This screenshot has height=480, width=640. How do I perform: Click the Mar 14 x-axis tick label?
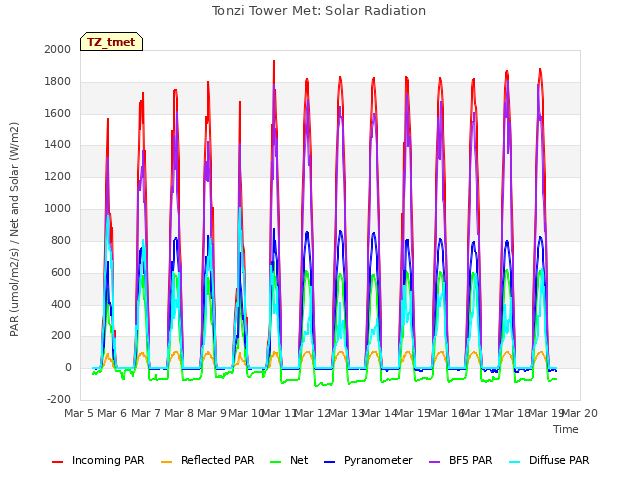pyautogui.click(x=379, y=413)
